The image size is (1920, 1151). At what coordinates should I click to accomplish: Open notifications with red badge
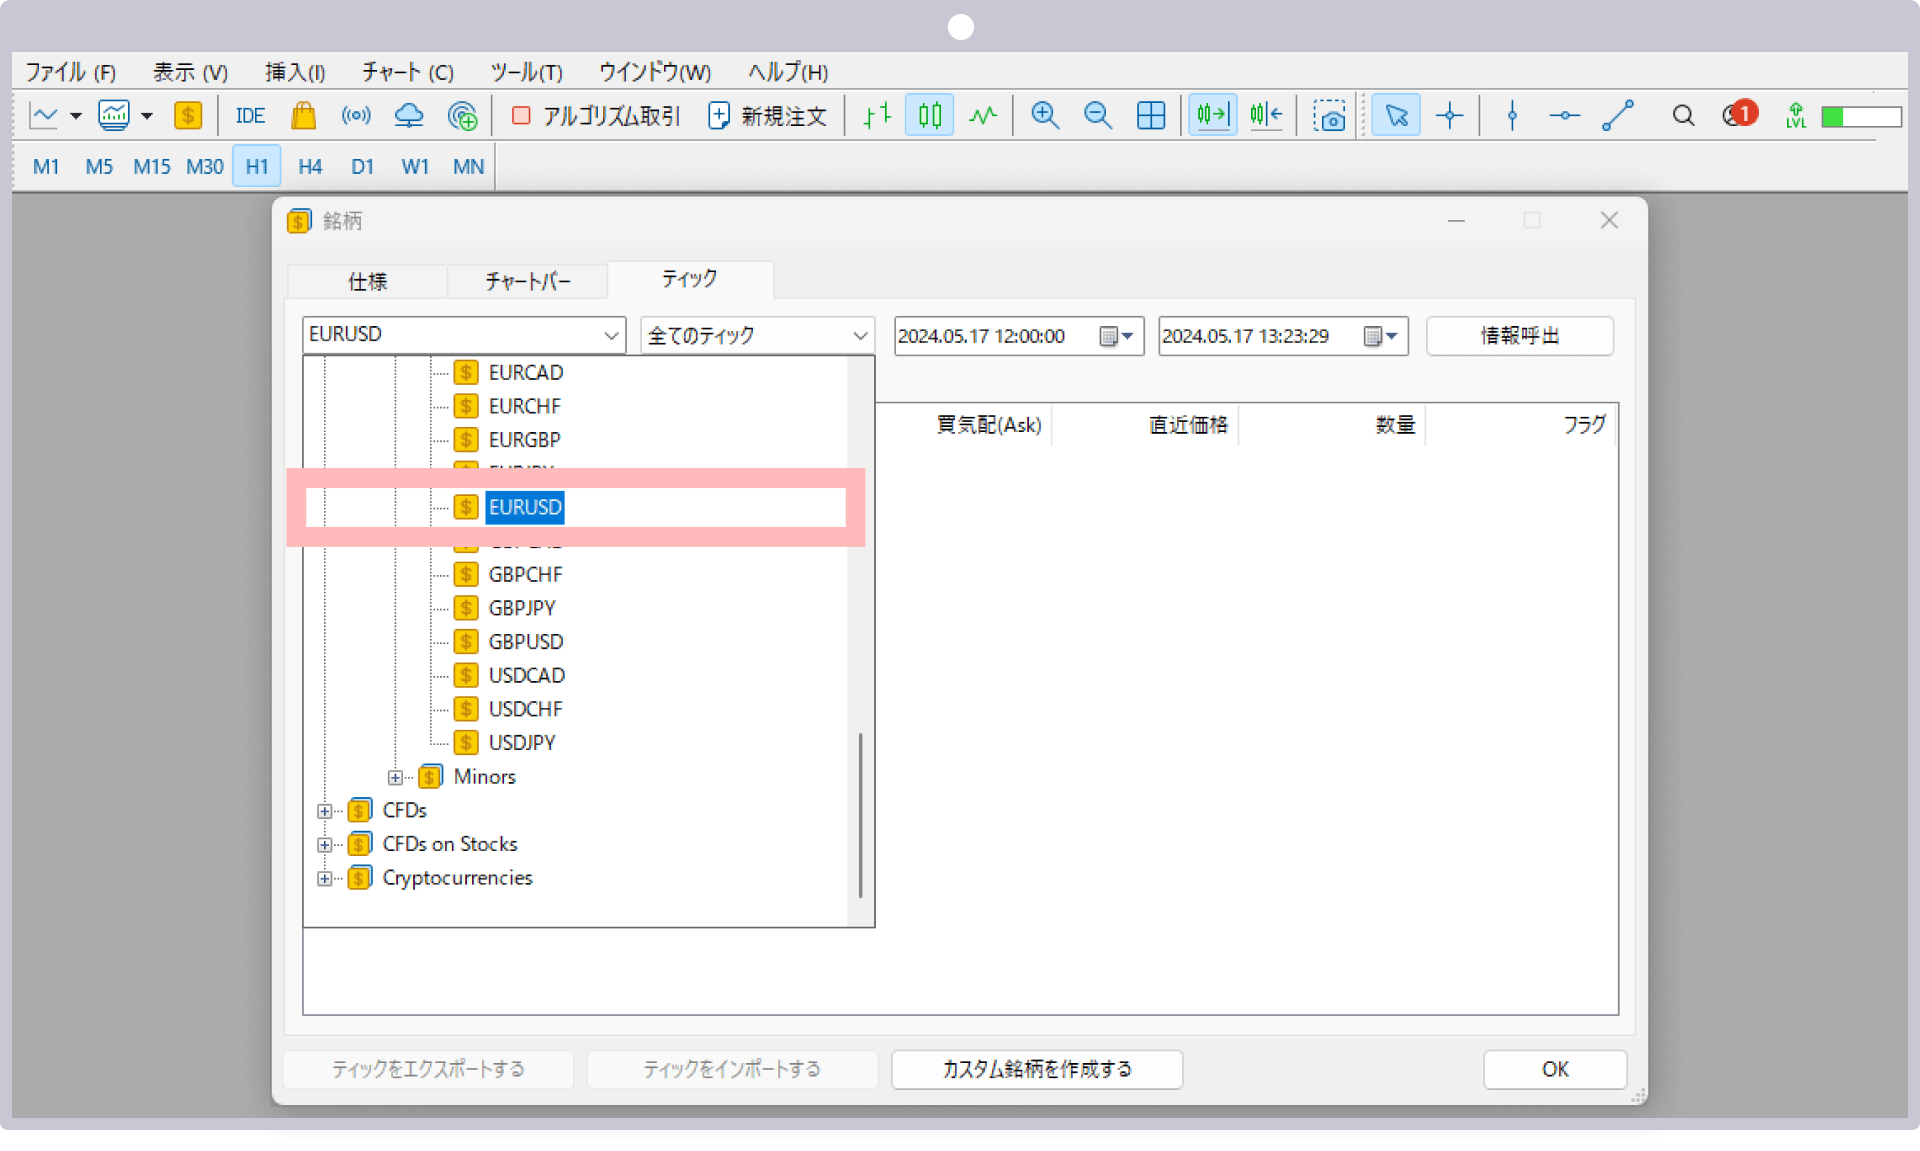point(1740,115)
